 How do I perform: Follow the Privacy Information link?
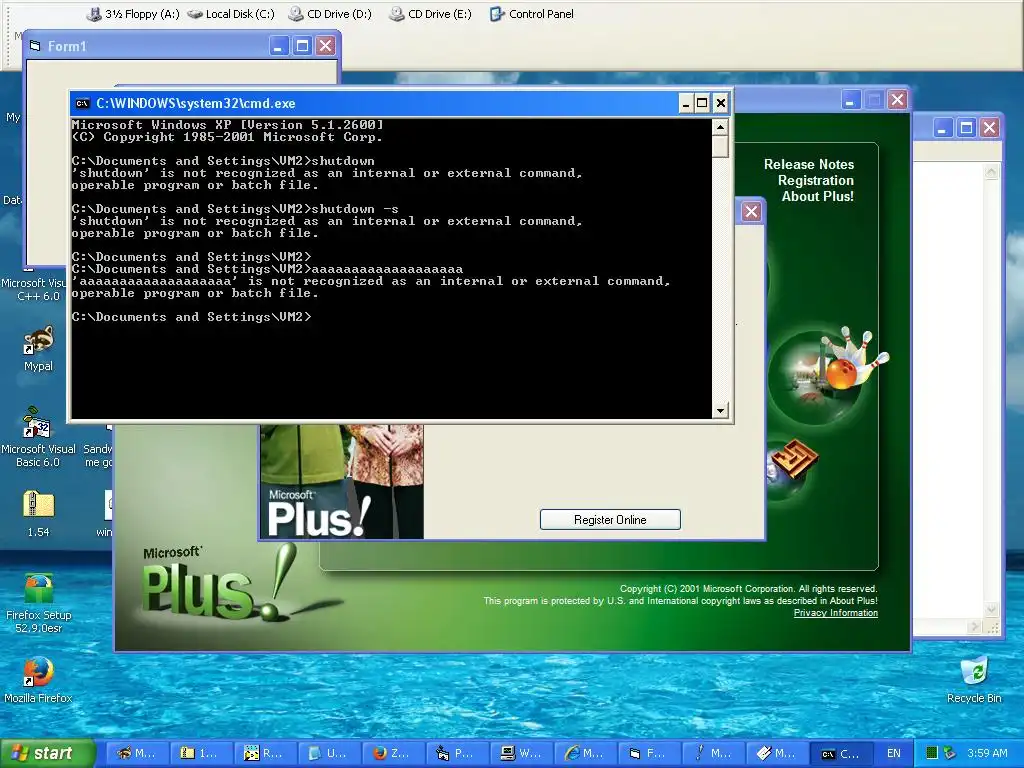click(x=835, y=613)
